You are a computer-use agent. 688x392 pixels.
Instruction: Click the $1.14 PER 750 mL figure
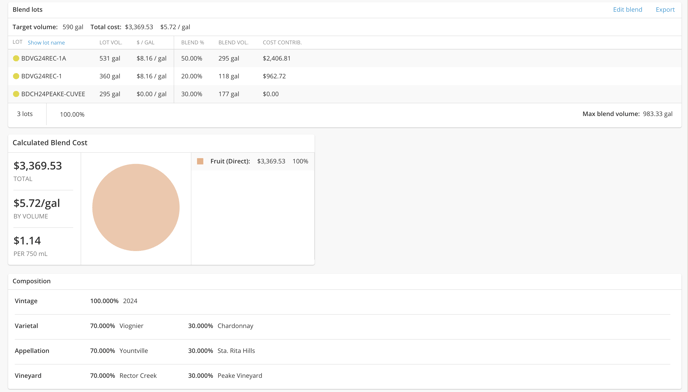pos(27,241)
